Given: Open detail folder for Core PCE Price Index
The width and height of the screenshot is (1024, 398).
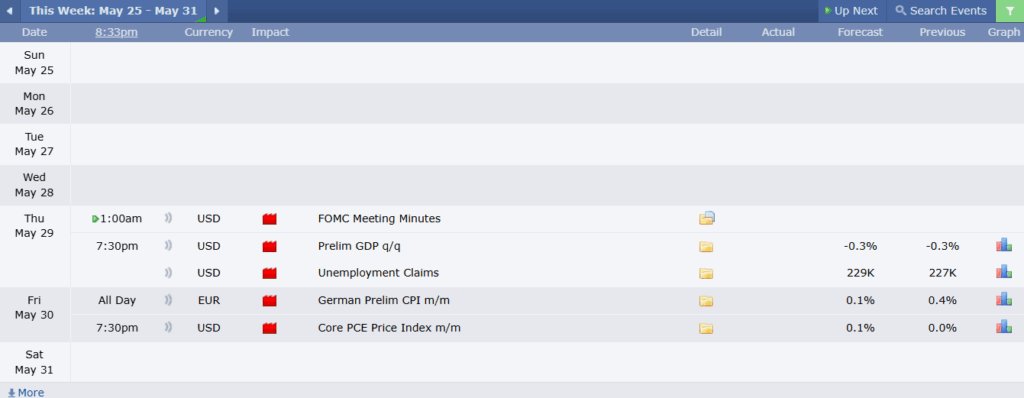Looking at the screenshot, I should tap(706, 328).
